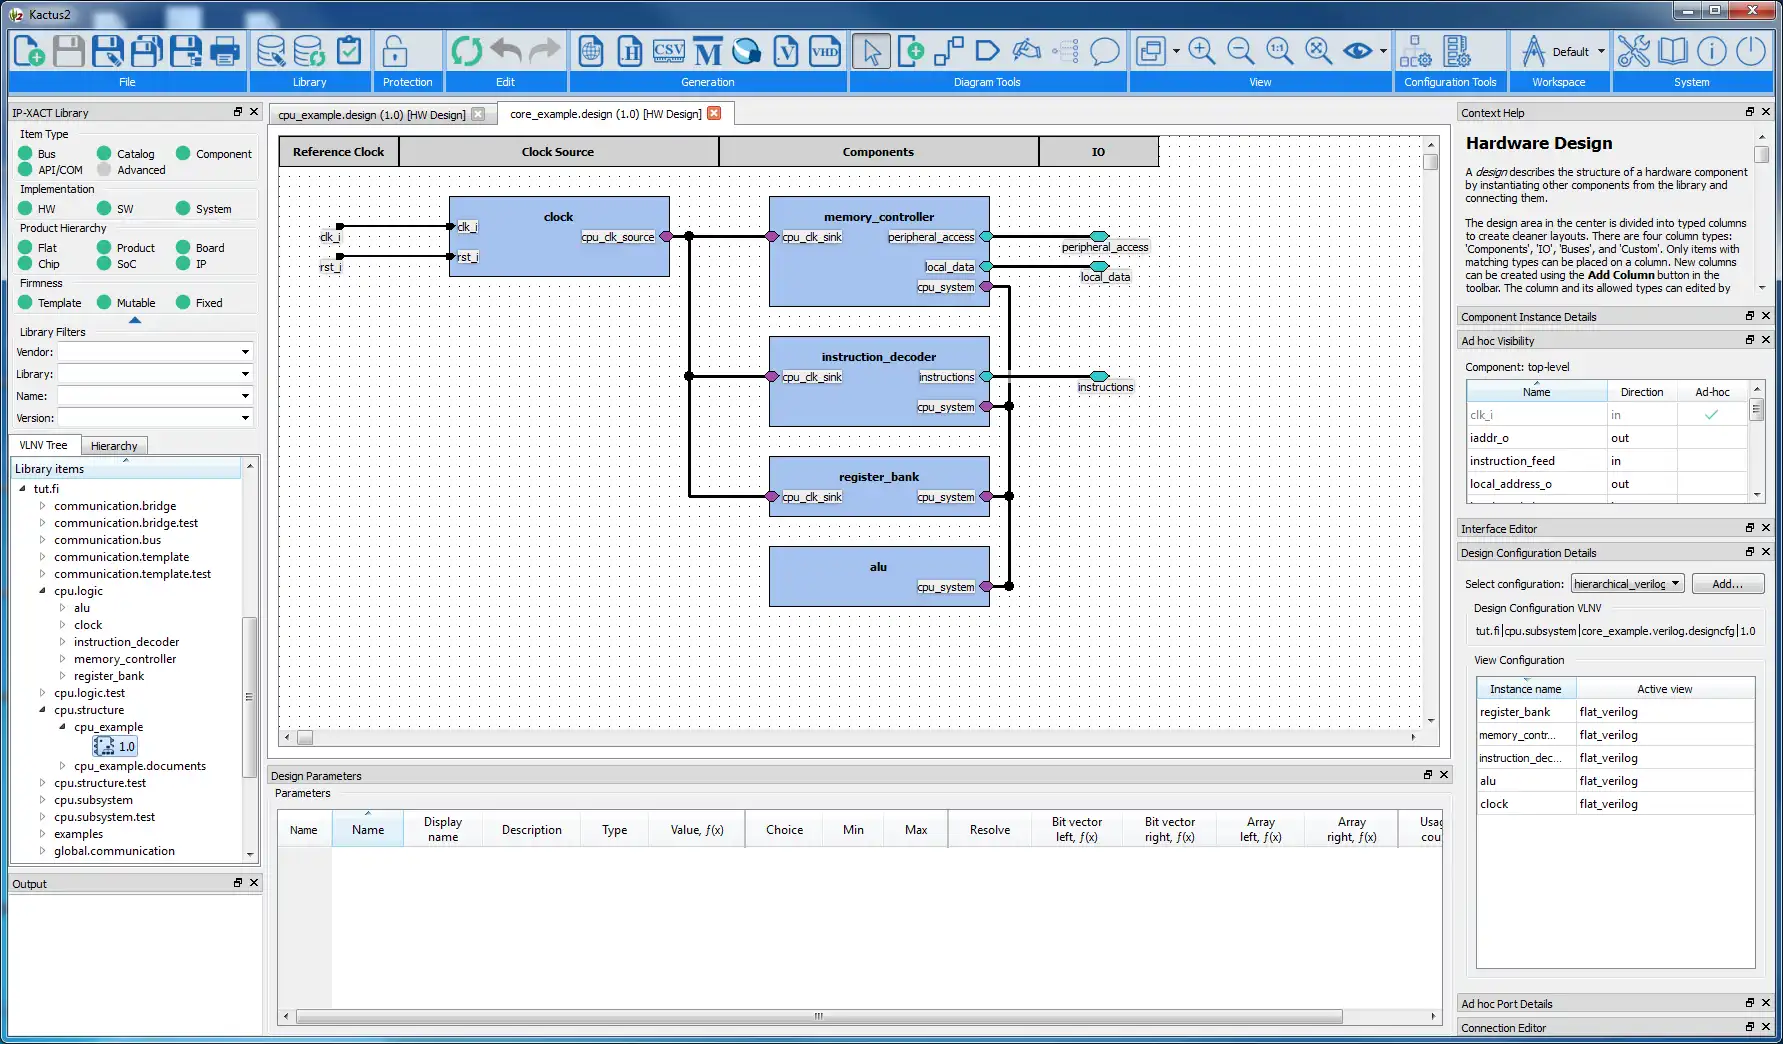Toggle the Template firmness filter
Viewport: 1783px width, 1044px height.
[x=23, y=302]
